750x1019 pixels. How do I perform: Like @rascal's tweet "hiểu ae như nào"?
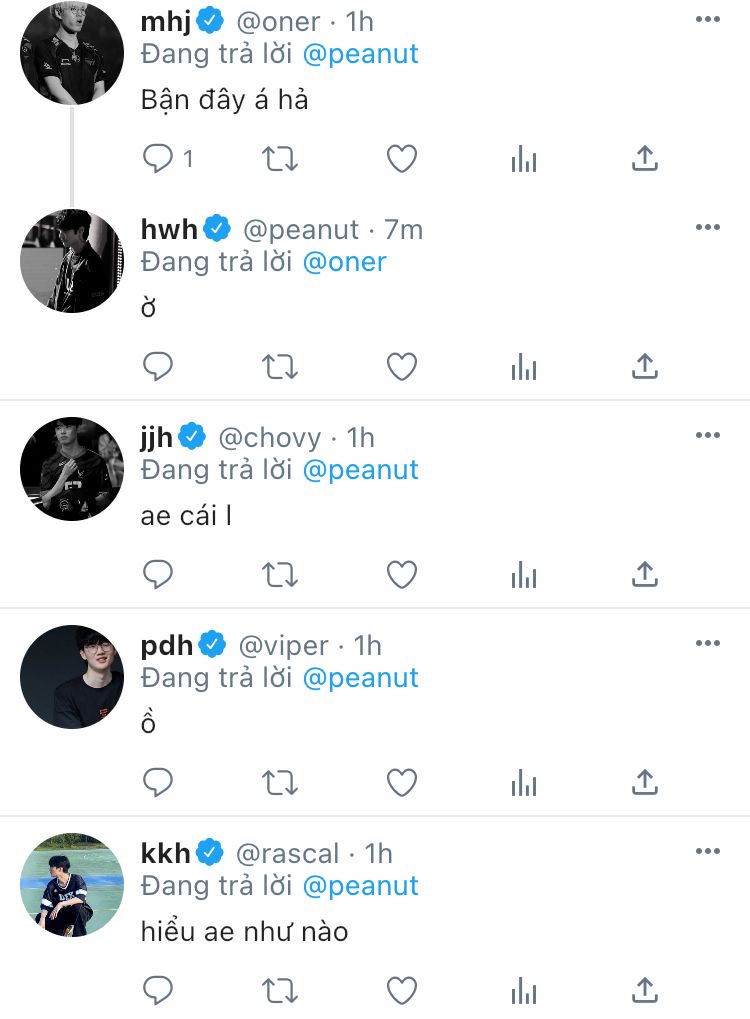pyautogui.click(x=402, y=990)
